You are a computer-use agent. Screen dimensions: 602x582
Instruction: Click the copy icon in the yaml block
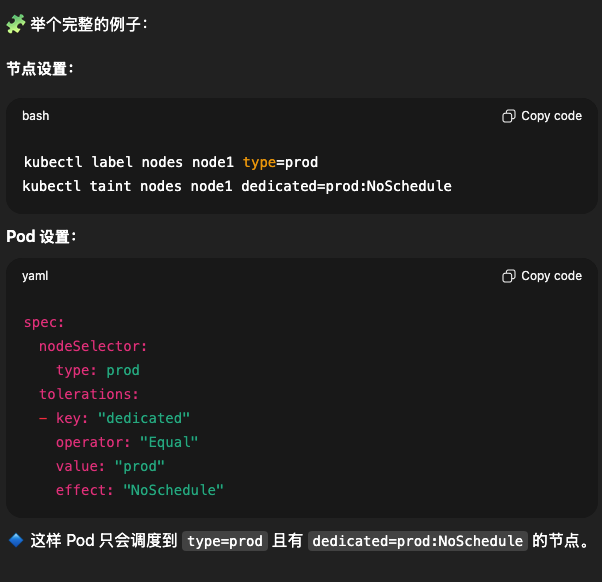(509, 276)
